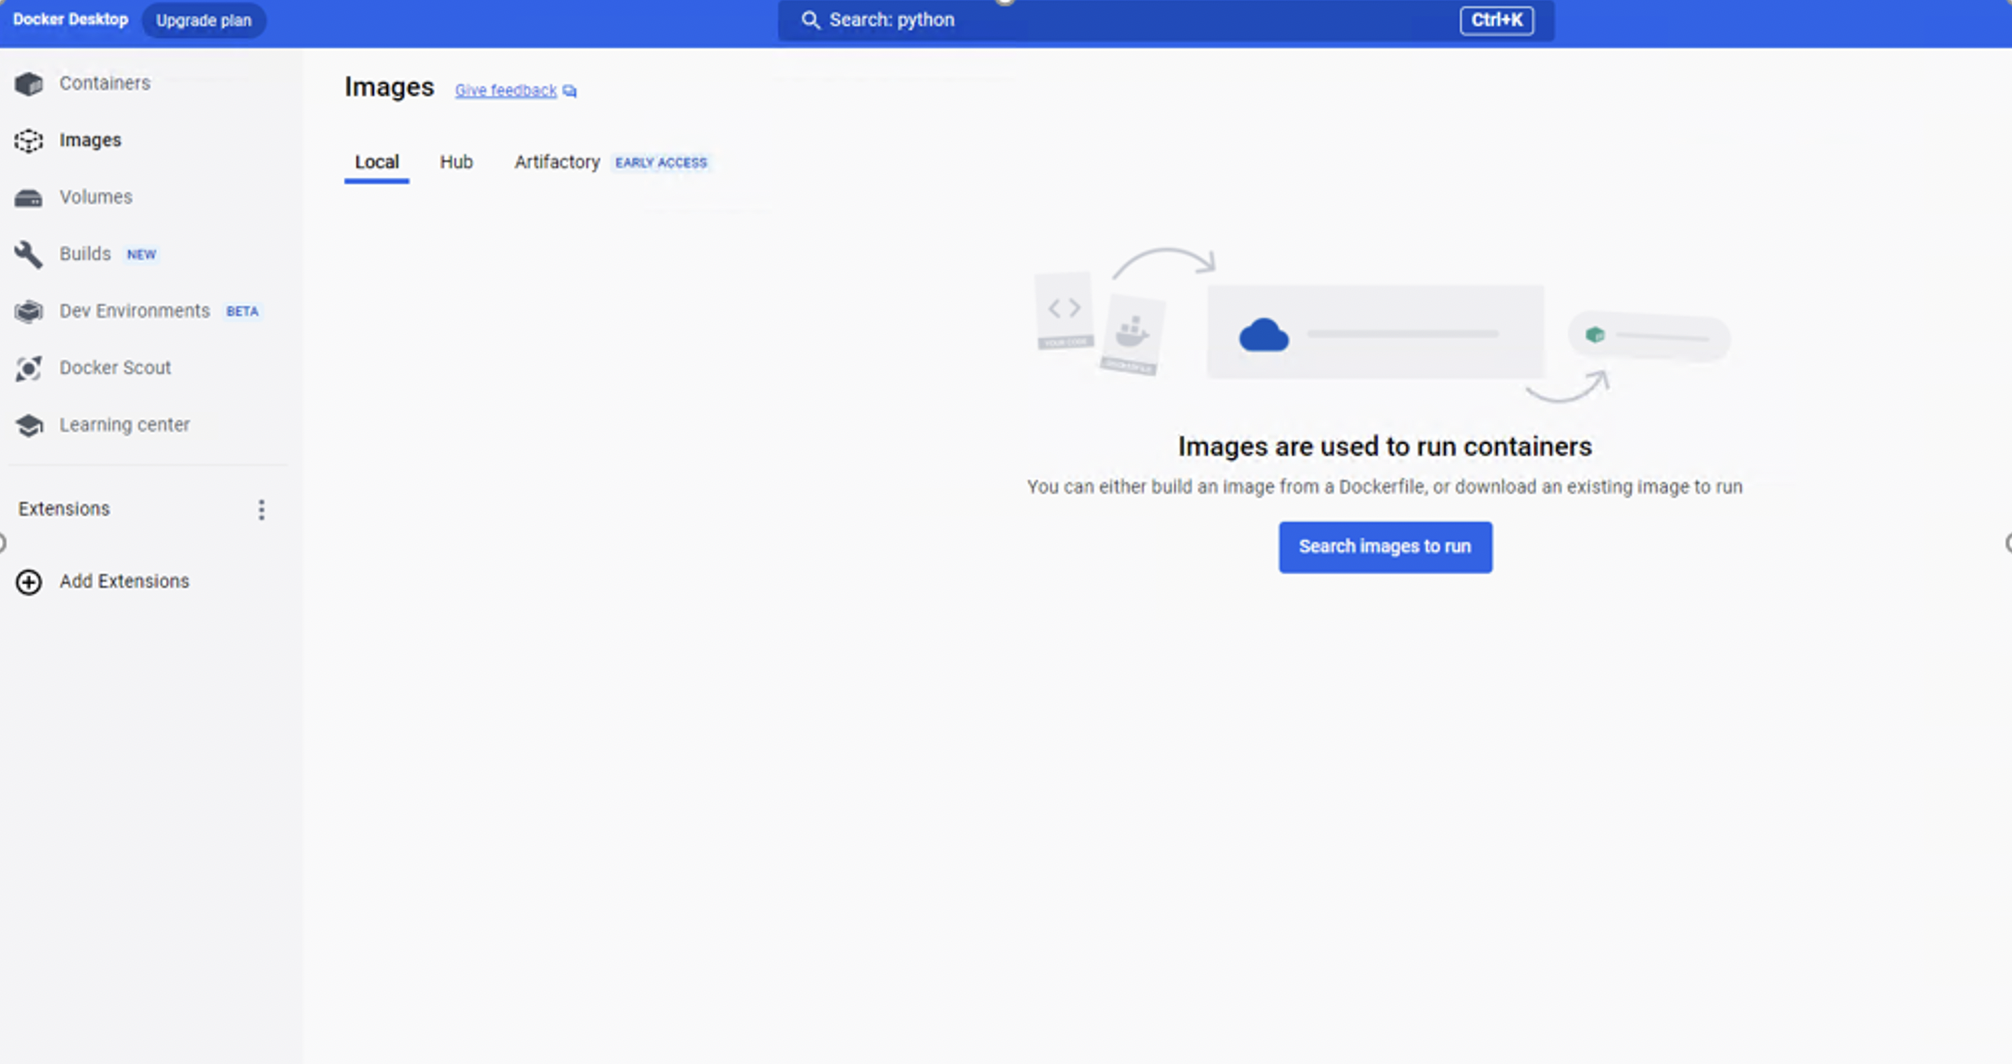
Task: Click the search magnifier icon
Action: click(x=811, y=20)
